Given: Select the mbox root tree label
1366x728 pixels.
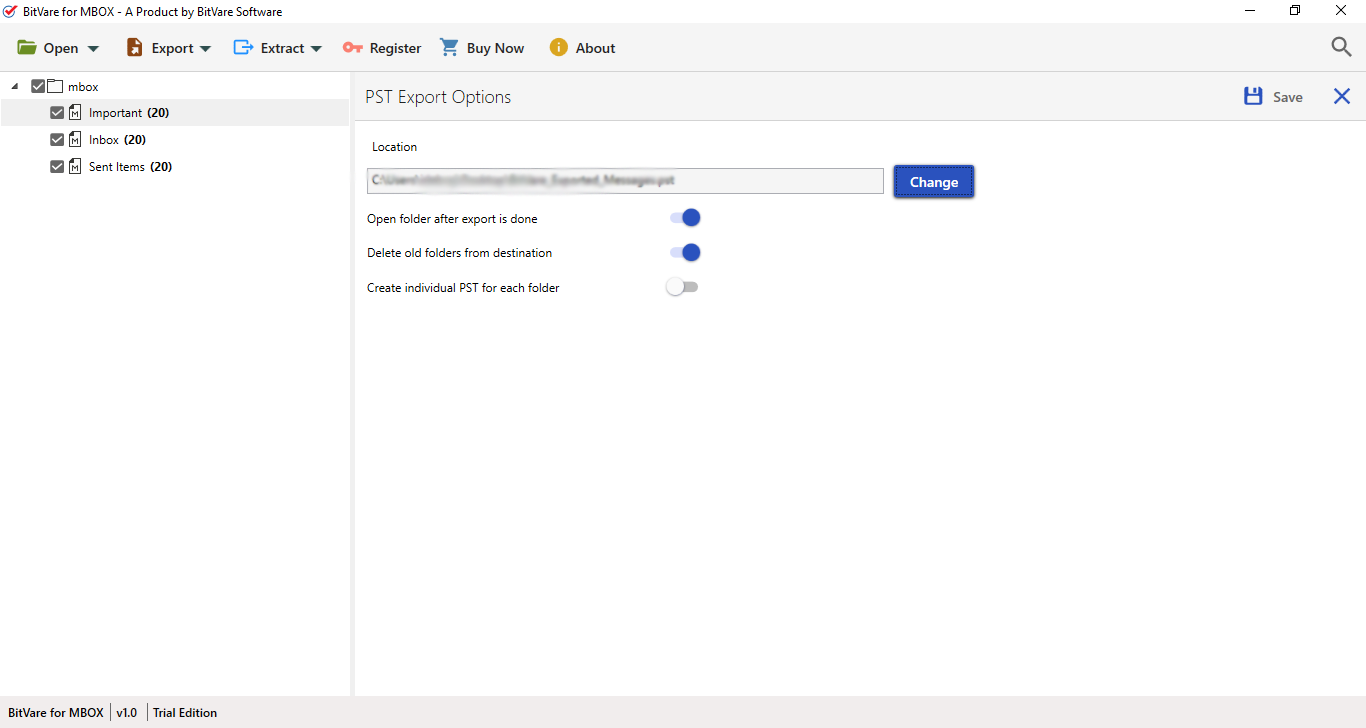Looking at the screenshot, I should (83, 87).
